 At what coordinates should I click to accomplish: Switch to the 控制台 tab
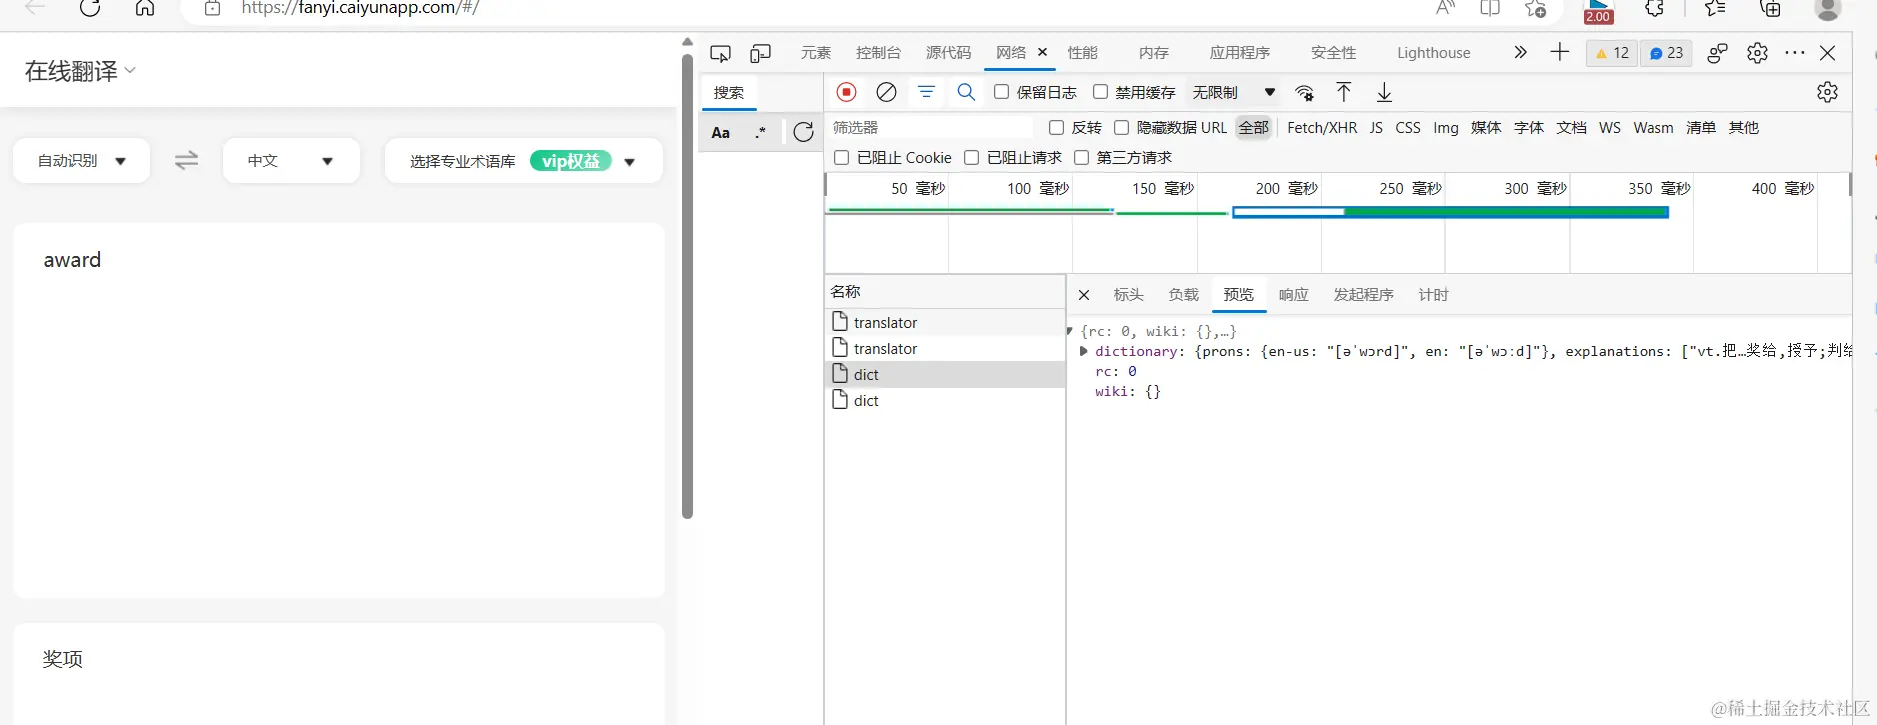click(x=878, y=53)
